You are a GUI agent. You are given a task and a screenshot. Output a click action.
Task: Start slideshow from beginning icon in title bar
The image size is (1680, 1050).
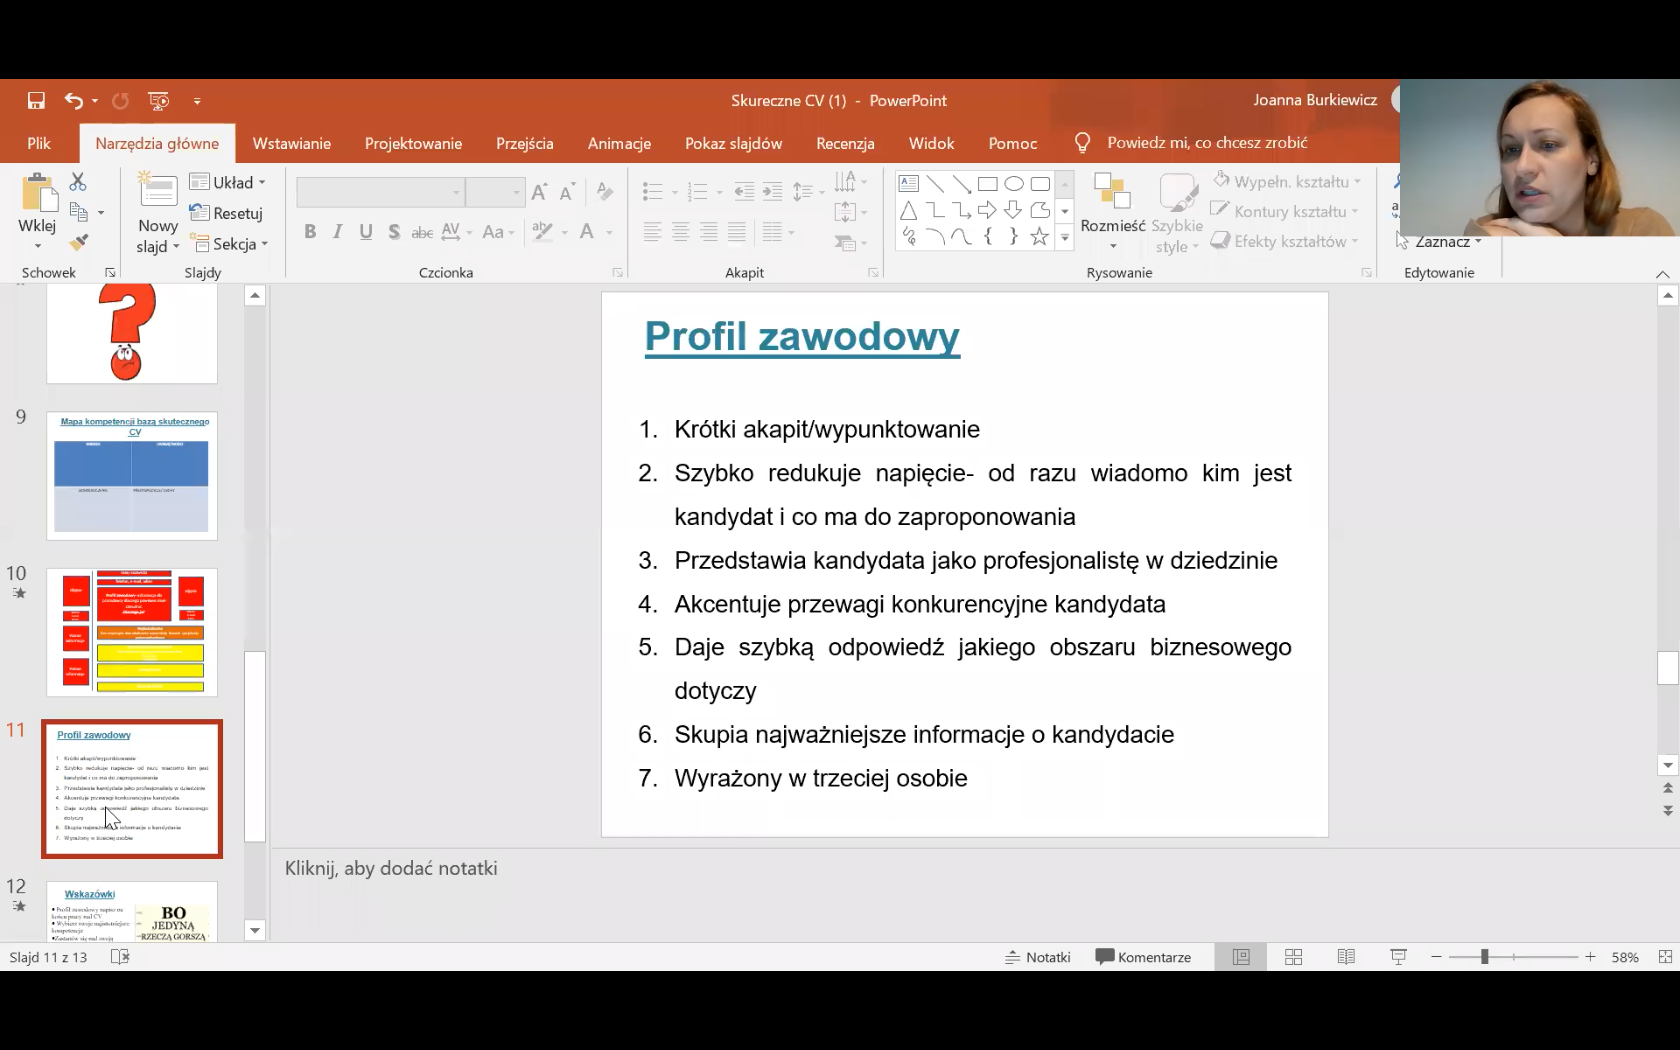tap(158, 100)
